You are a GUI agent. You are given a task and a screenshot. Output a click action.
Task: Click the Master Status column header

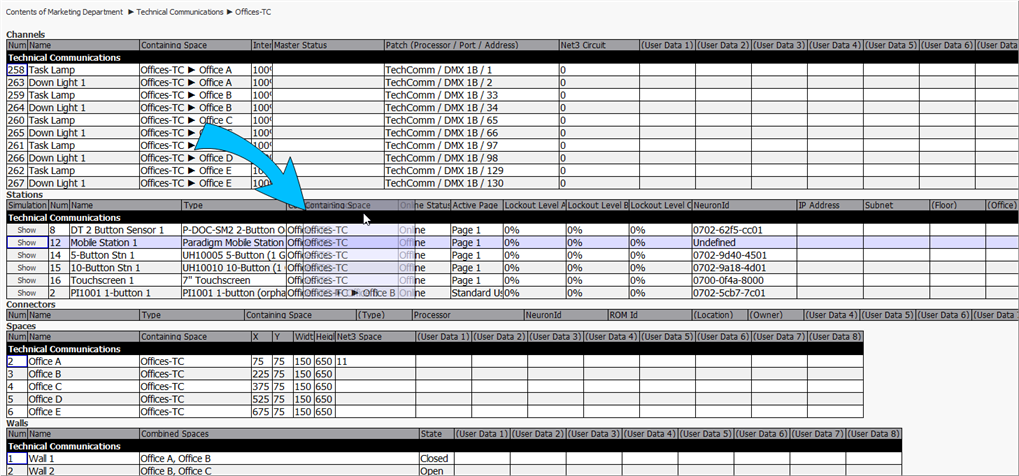327,46
